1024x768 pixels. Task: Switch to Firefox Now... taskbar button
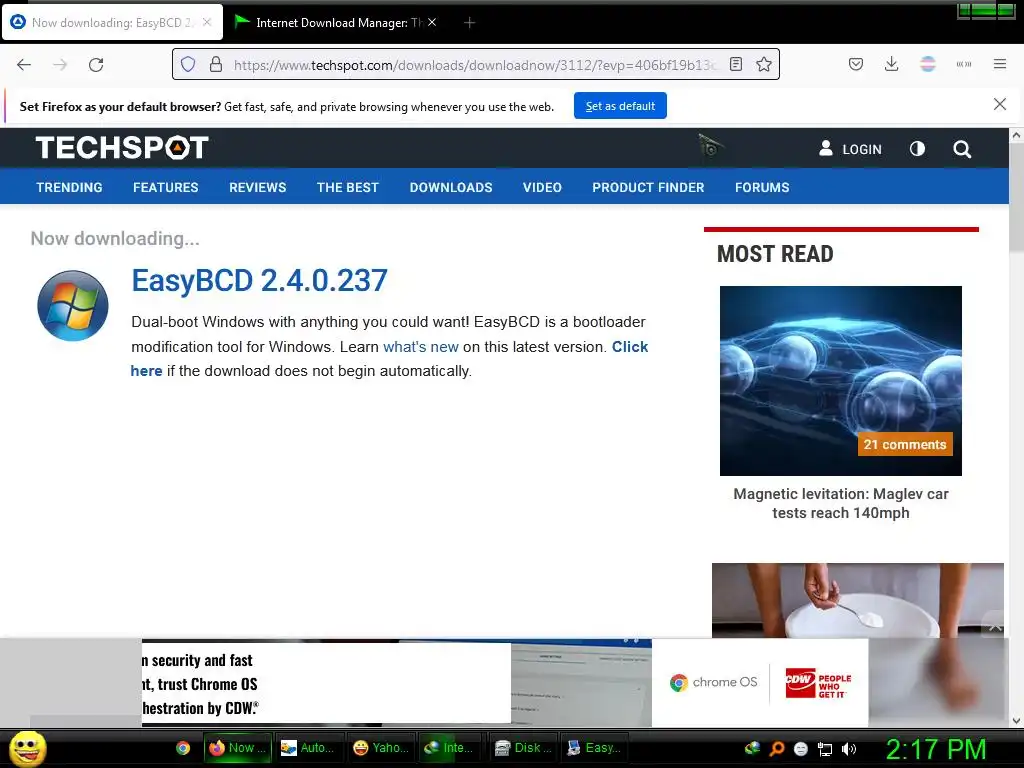click(x=236, y=748)
